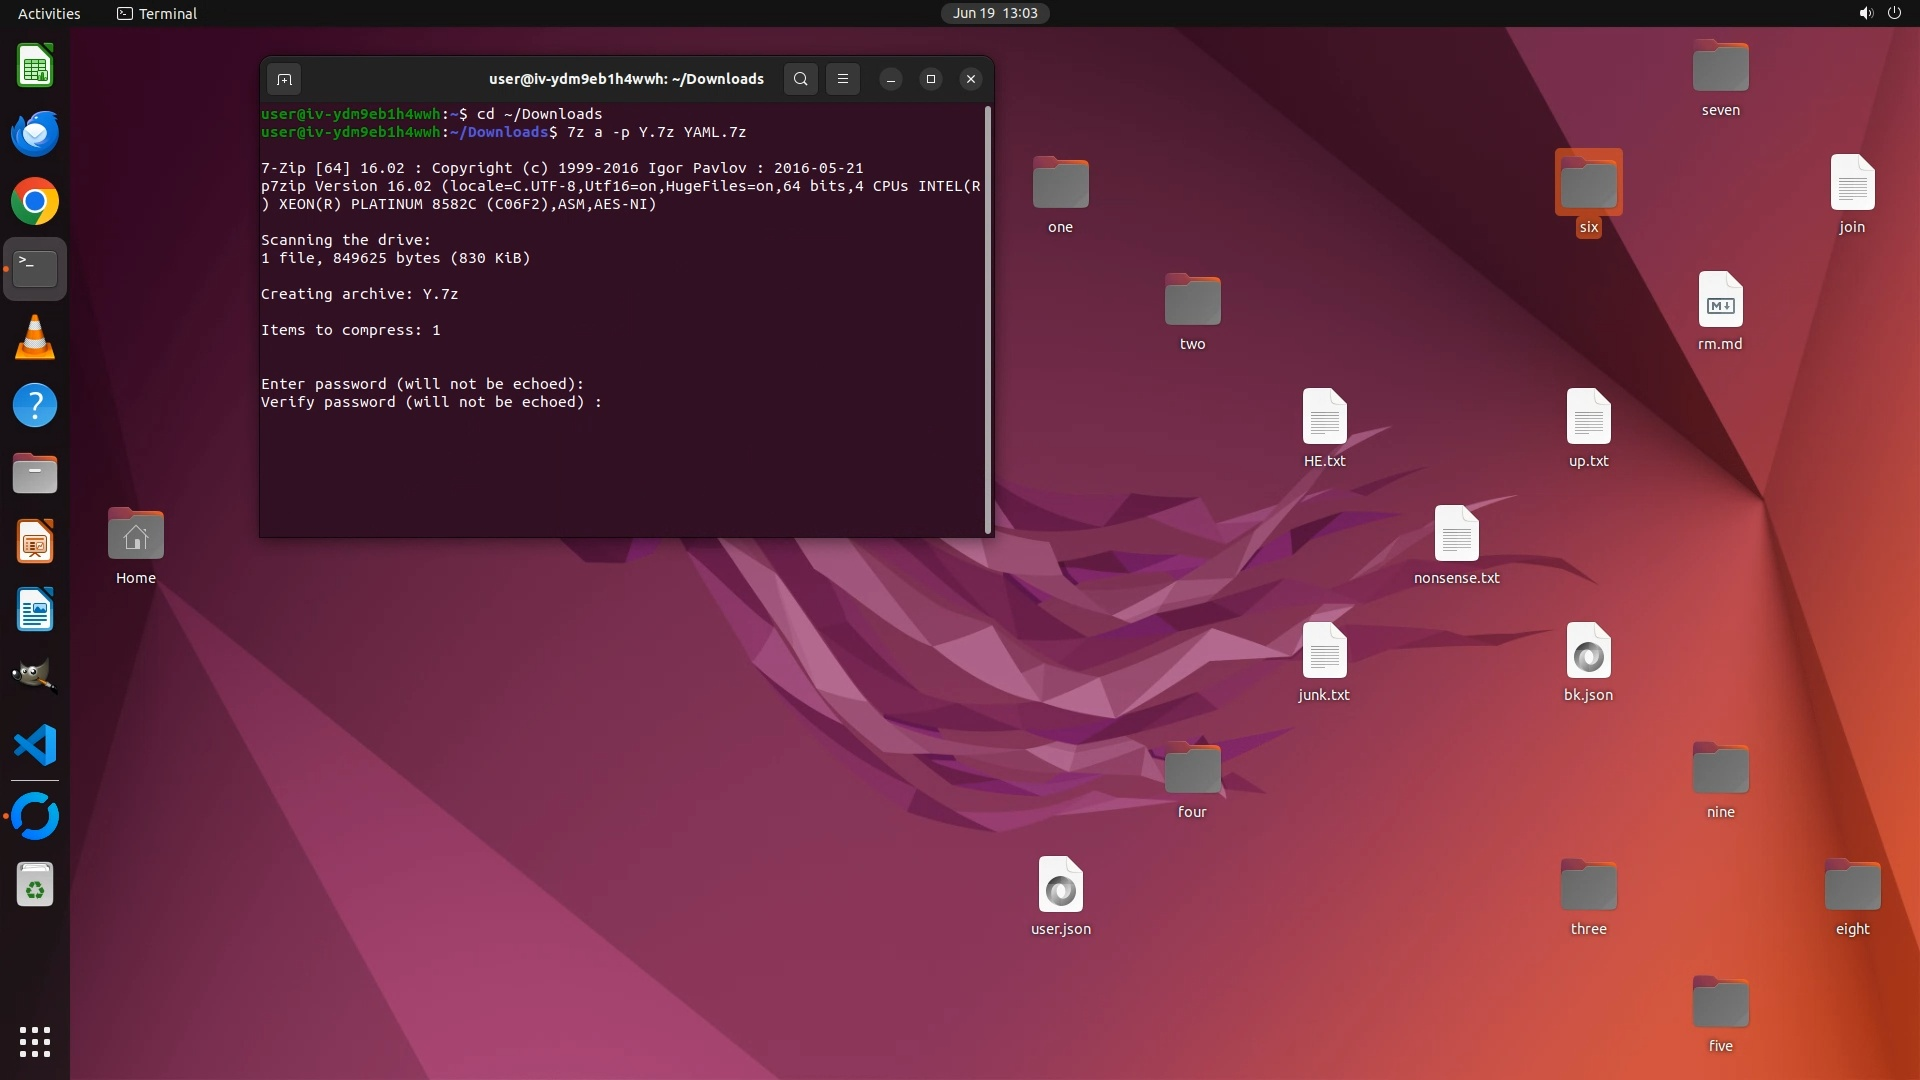This screenshot has height=1080, width=1920.
Task: Launch VLC media player from the dock
Action: [x=35, y=338]
